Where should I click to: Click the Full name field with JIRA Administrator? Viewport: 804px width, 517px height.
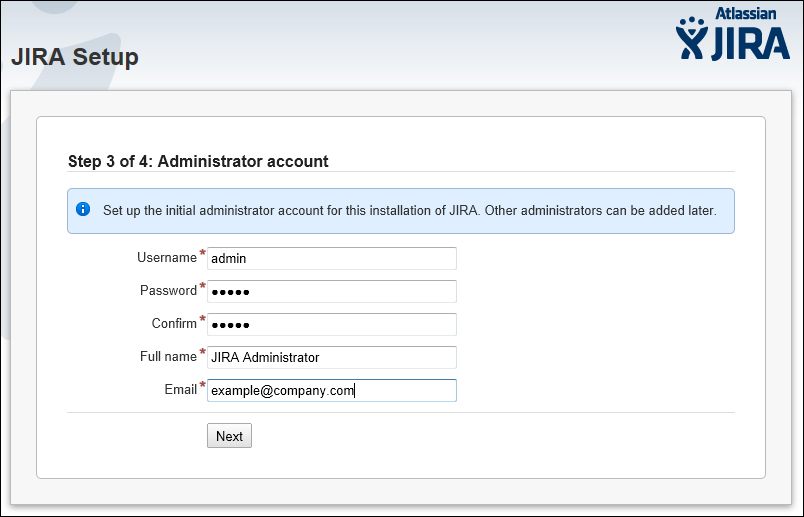tap(332, 357)
